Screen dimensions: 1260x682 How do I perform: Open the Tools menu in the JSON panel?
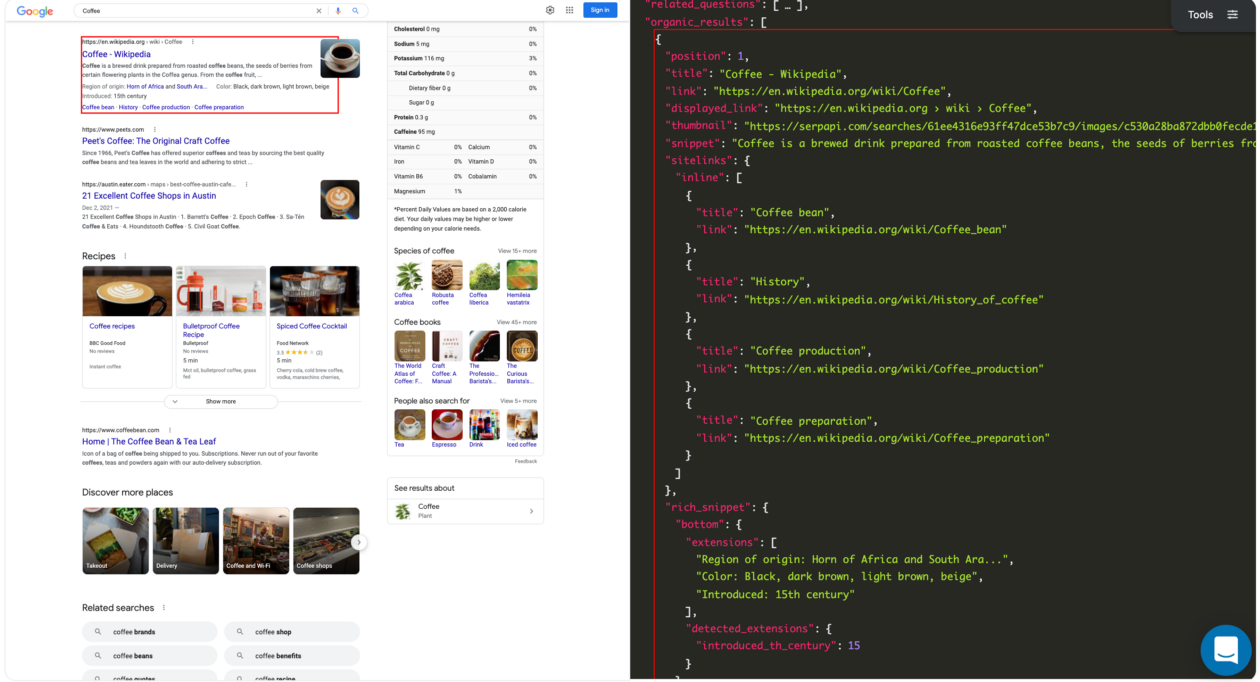(x=1212, y=15)
